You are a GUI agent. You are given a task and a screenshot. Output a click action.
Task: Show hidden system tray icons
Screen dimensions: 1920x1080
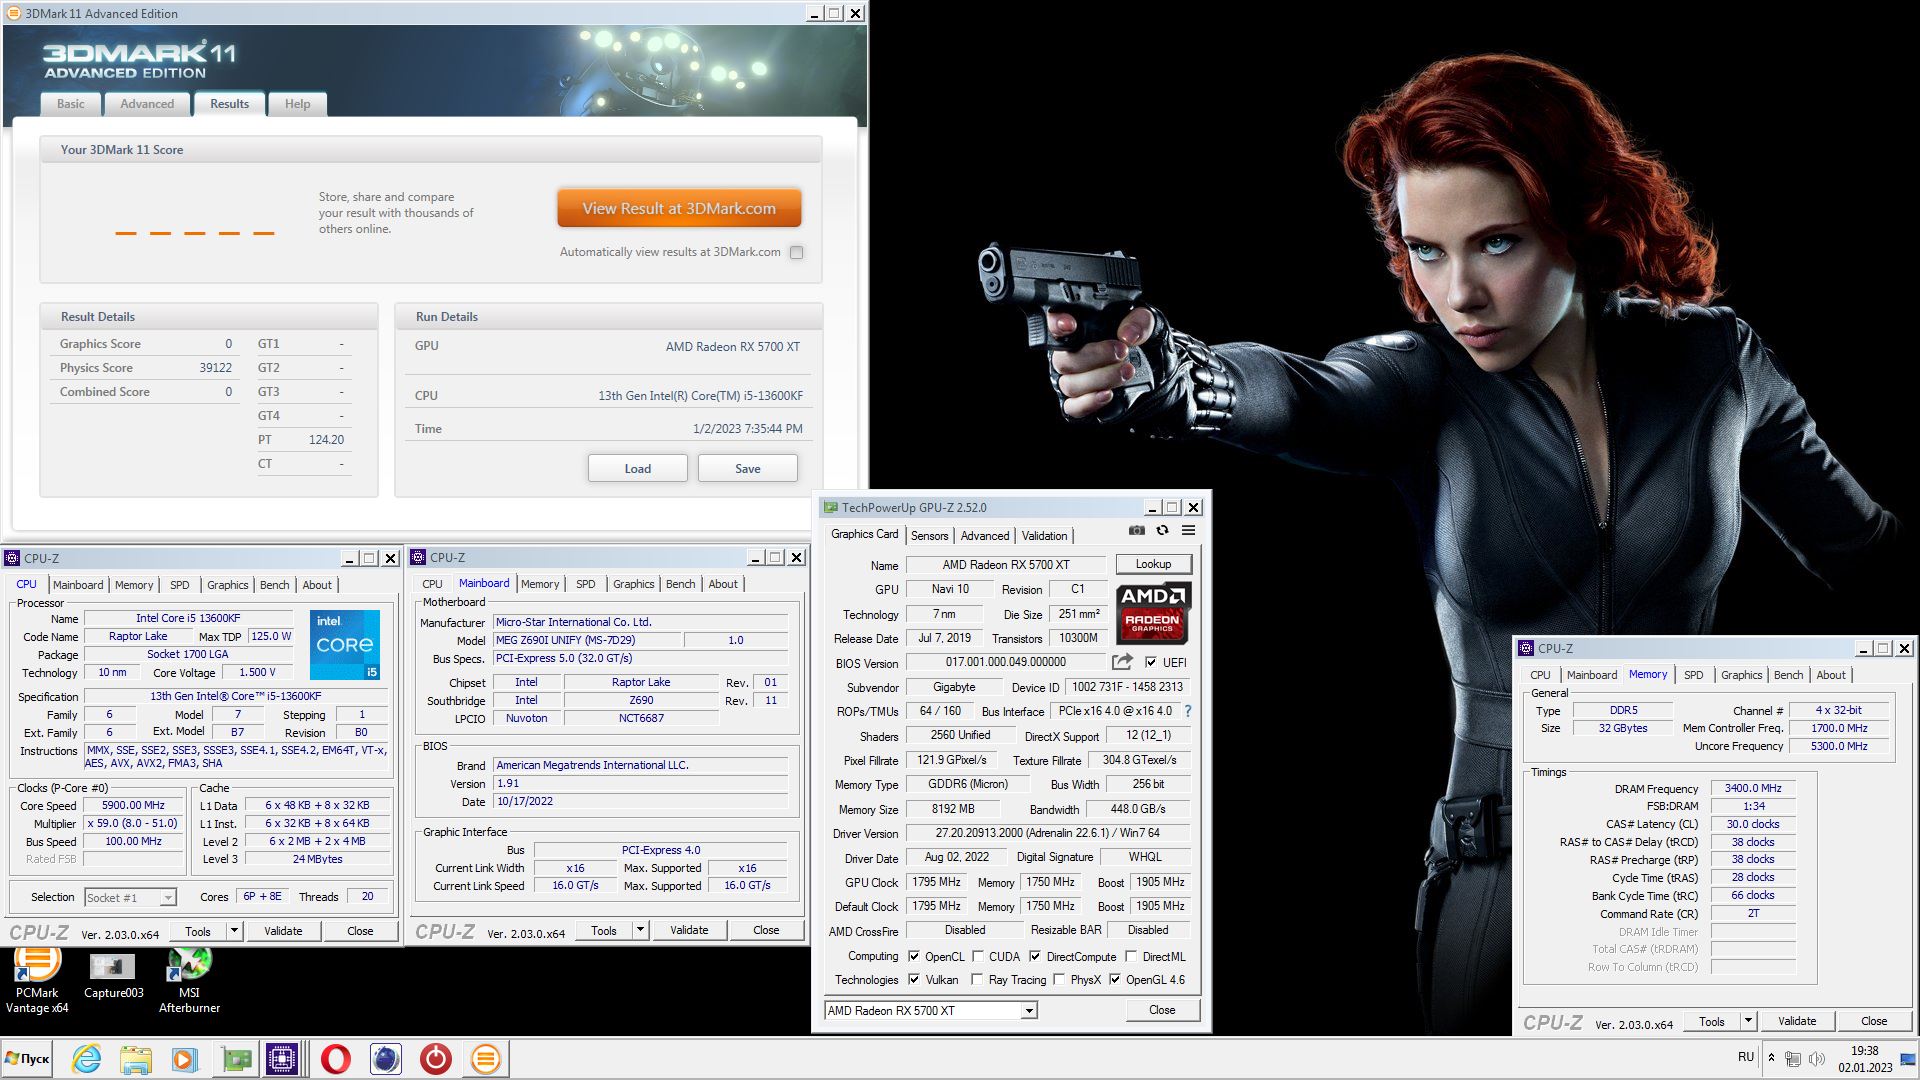pyautogui.click(x=1771, y=1058)
